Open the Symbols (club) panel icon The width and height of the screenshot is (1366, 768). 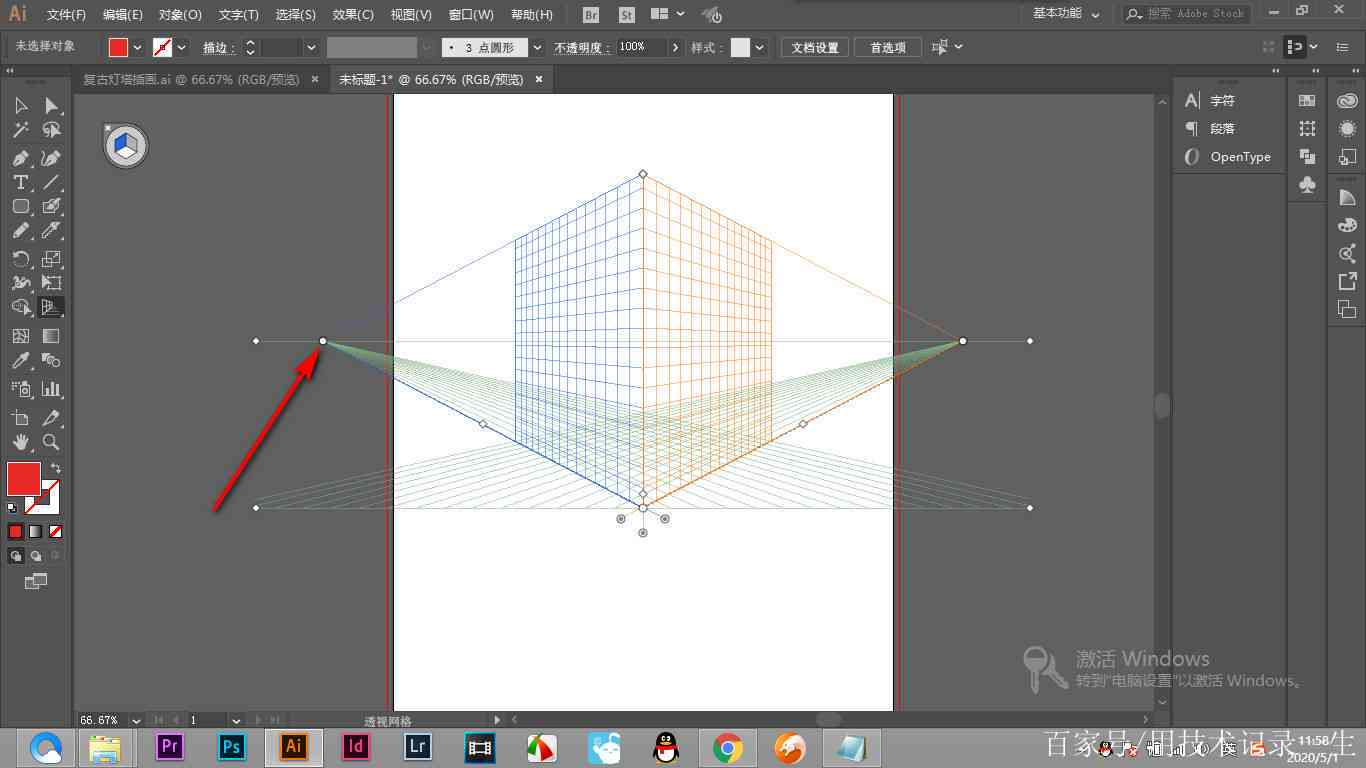(x=1307, y=184)
